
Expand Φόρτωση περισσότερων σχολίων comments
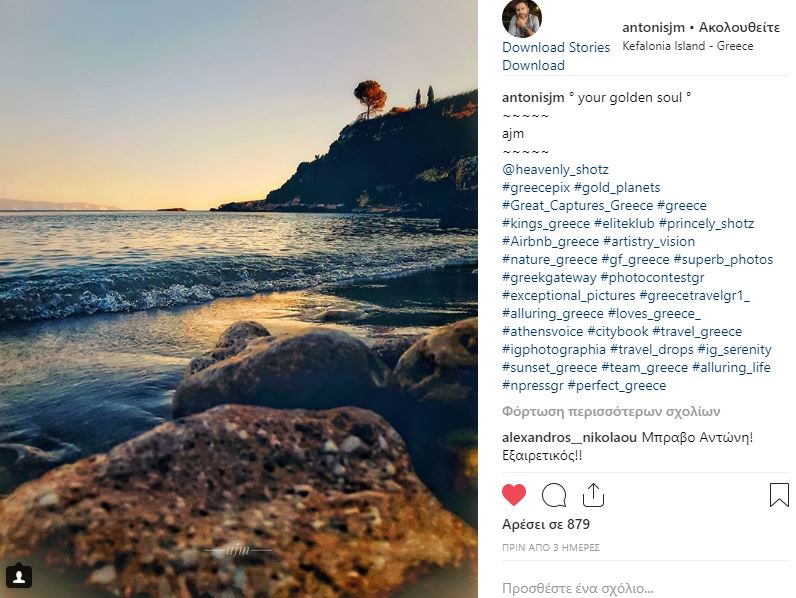pyautogui.click(x=611, y=412)
